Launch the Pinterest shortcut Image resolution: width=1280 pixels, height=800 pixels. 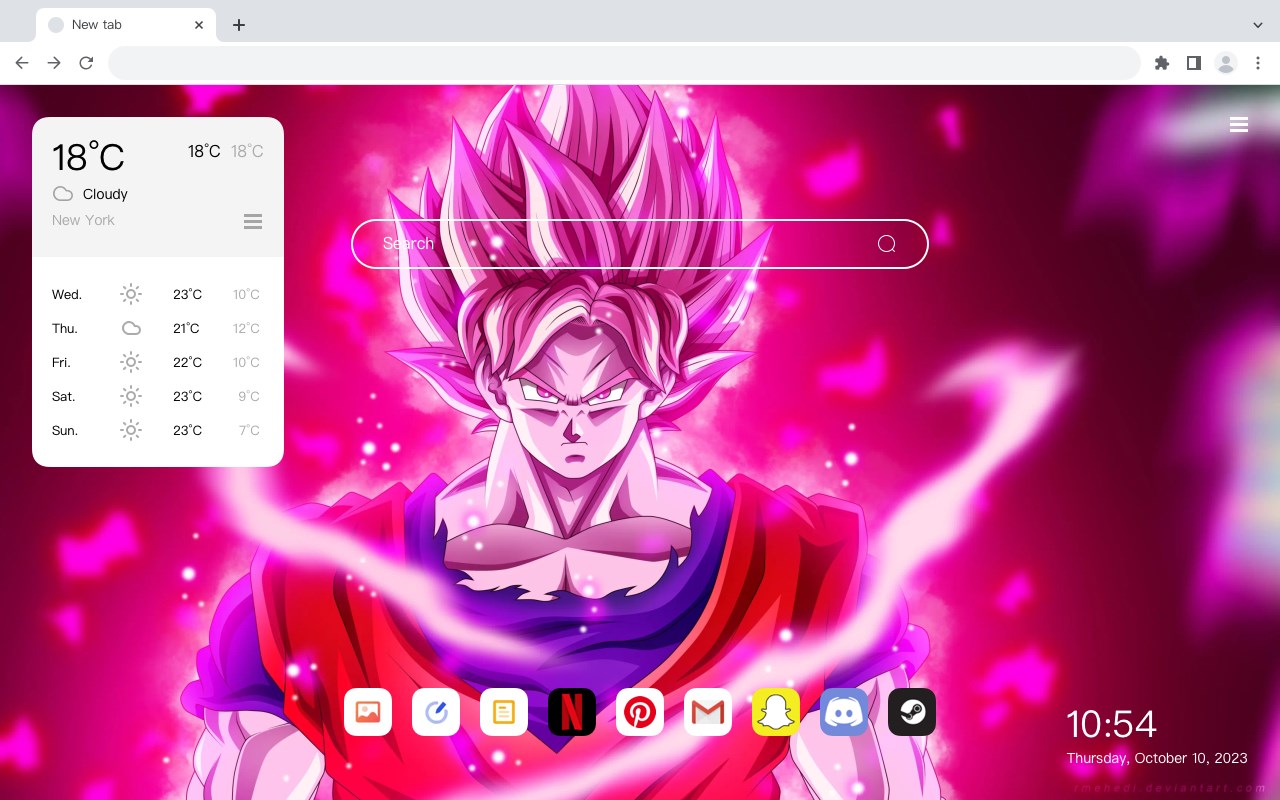(640, 712)
